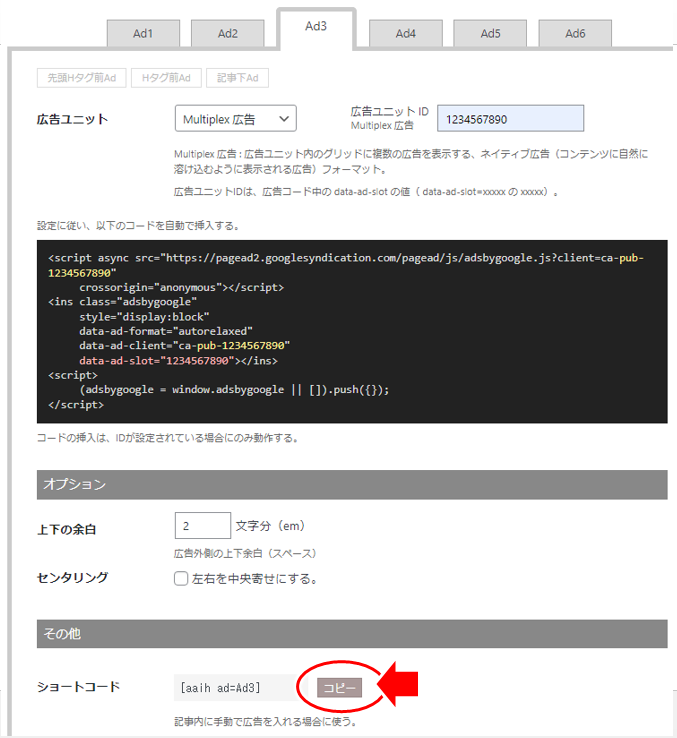677x738 pixels.
Task: Switch to the Ad6 tab
Action: click(575, 33)
